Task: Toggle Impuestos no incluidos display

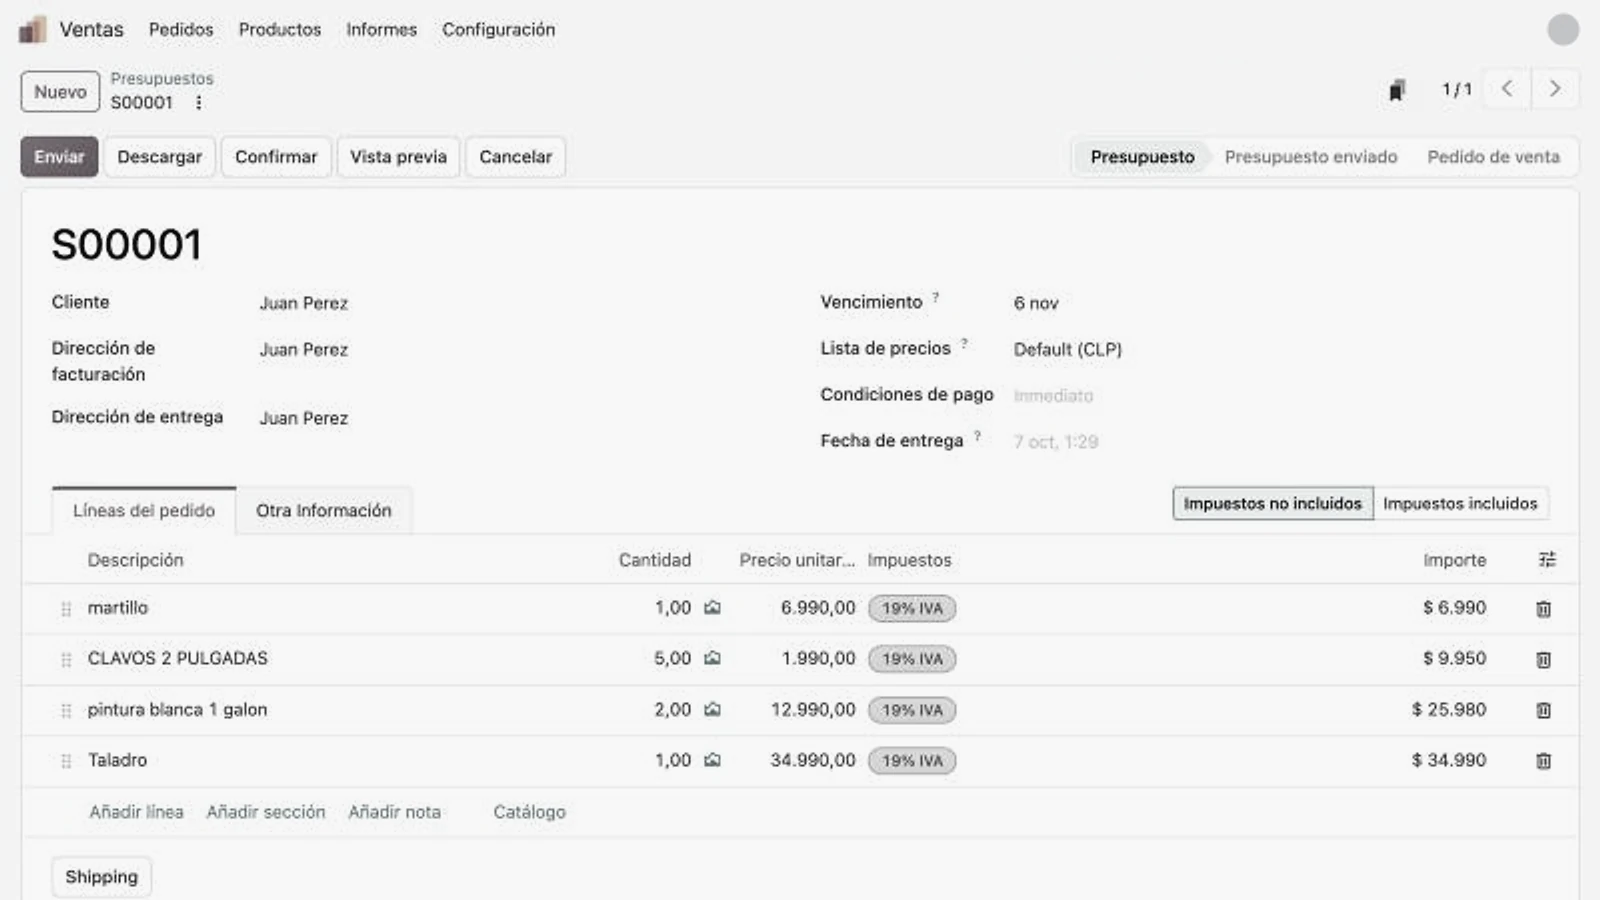Action: click(x=1272, y=503)
